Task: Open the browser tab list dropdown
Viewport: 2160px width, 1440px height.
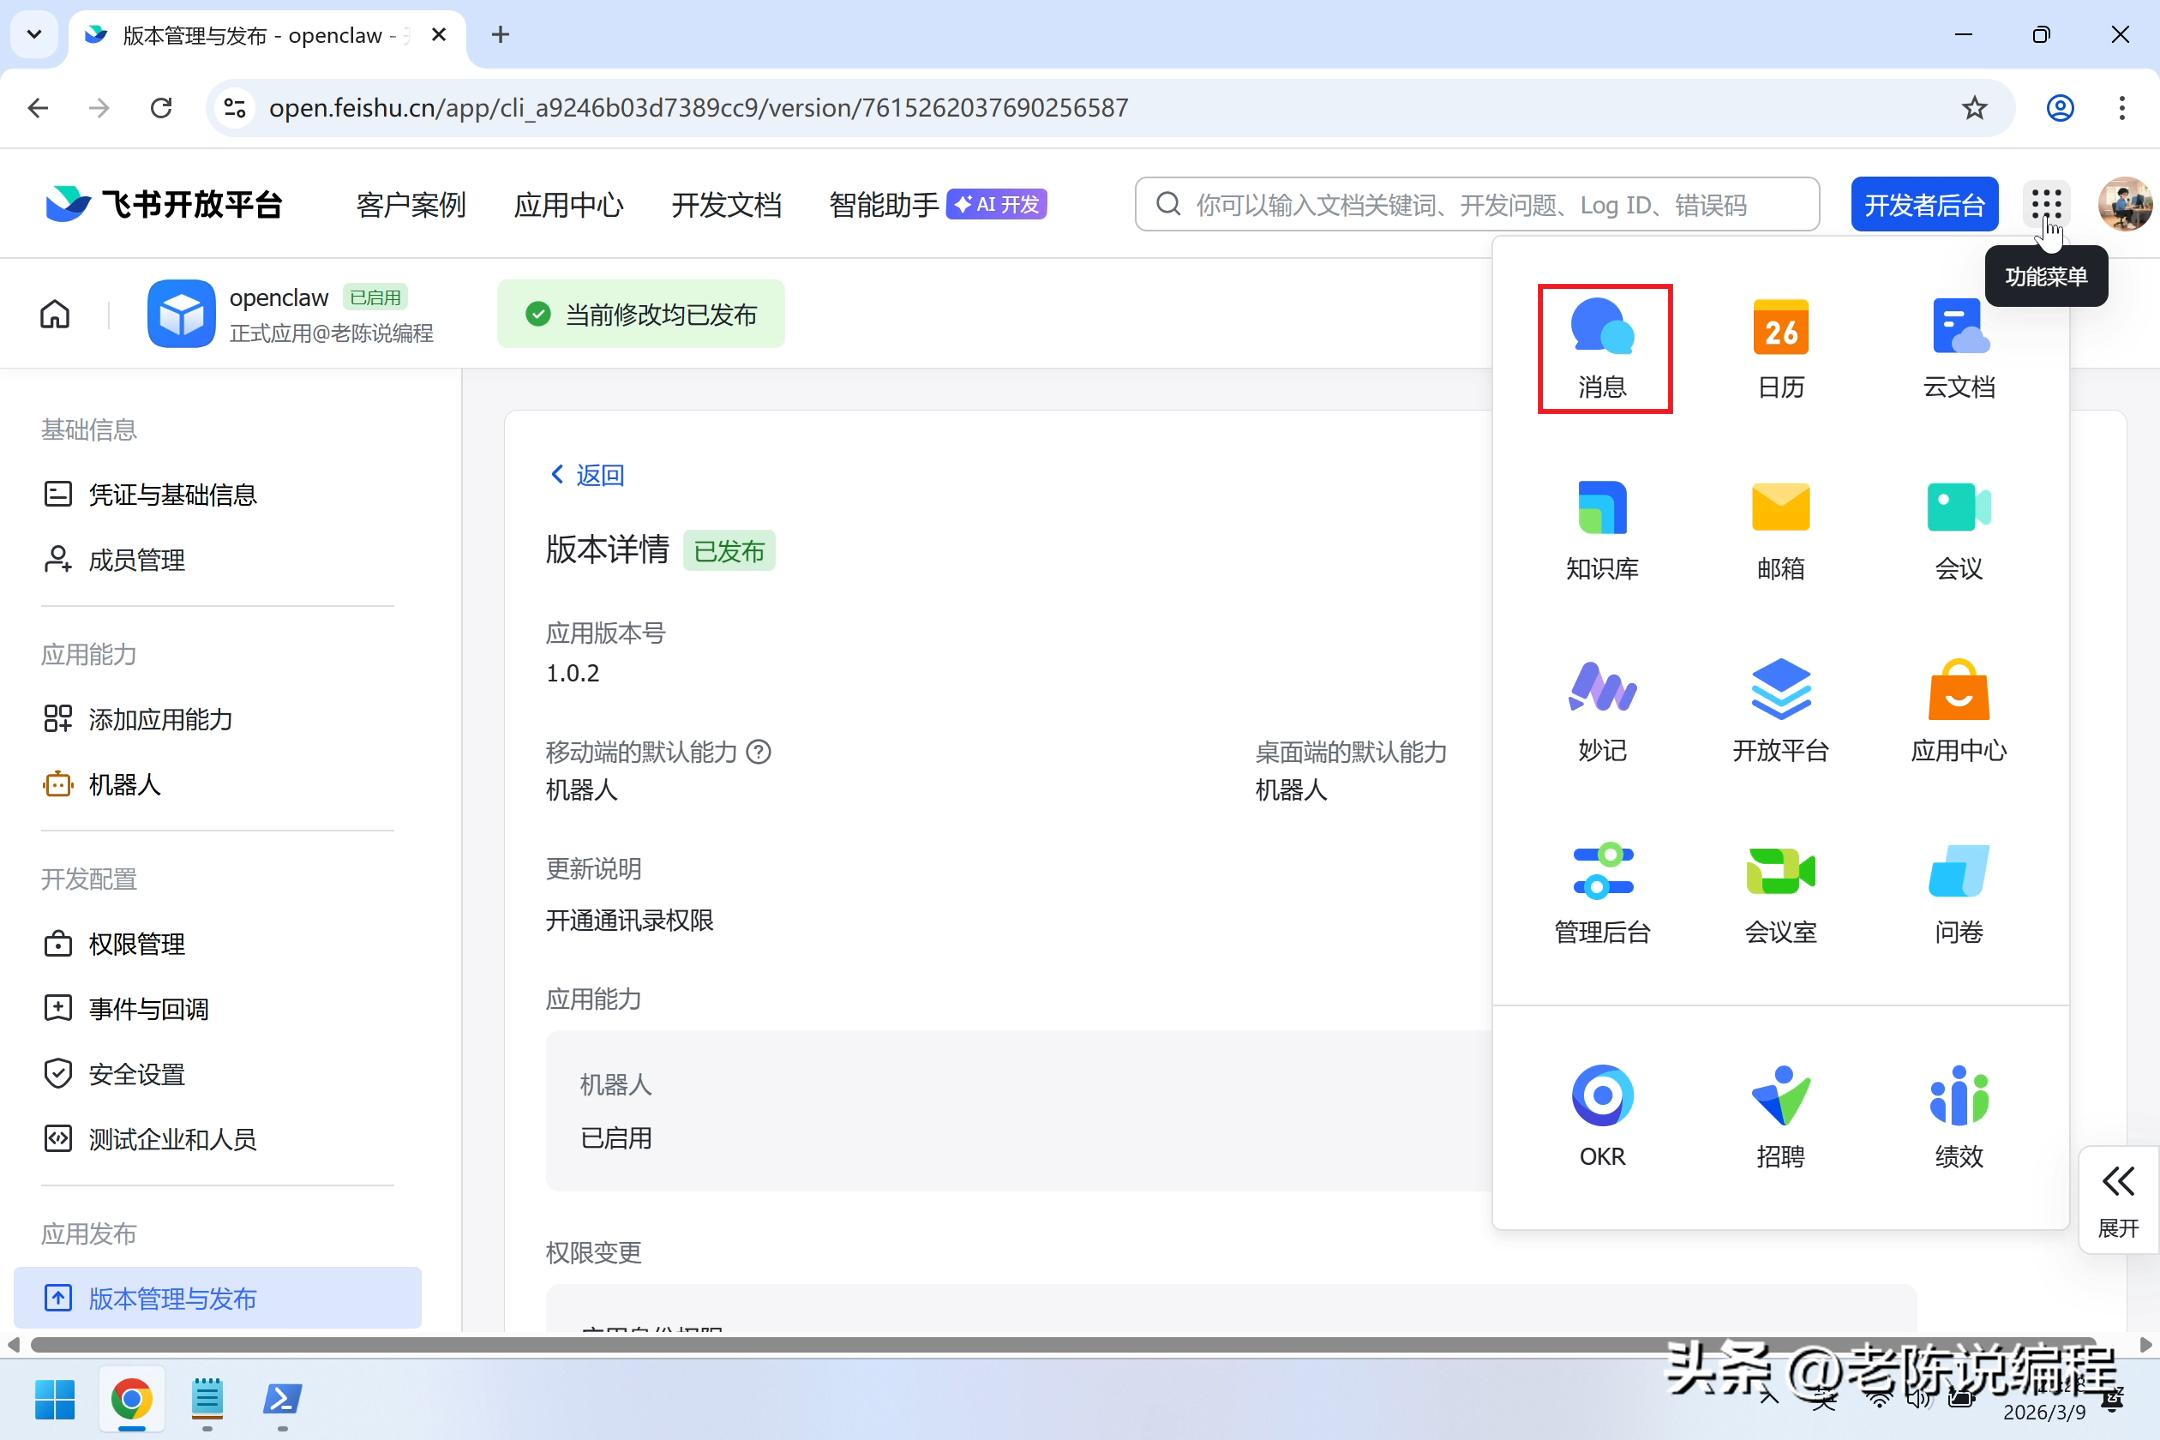Action: click(x=34, y=35)
